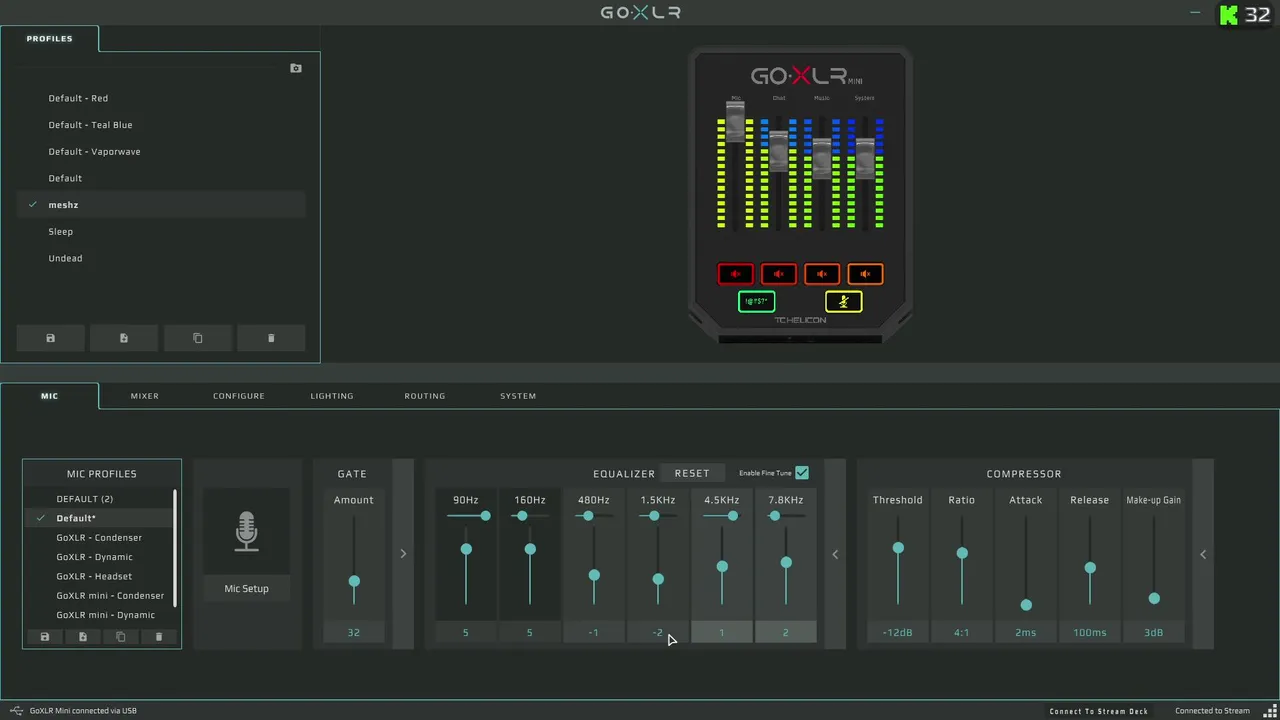The image size is (1280, 720).
Task: Click the 160Hz fine tune horizontal slider handle
Action: point(522,516)
